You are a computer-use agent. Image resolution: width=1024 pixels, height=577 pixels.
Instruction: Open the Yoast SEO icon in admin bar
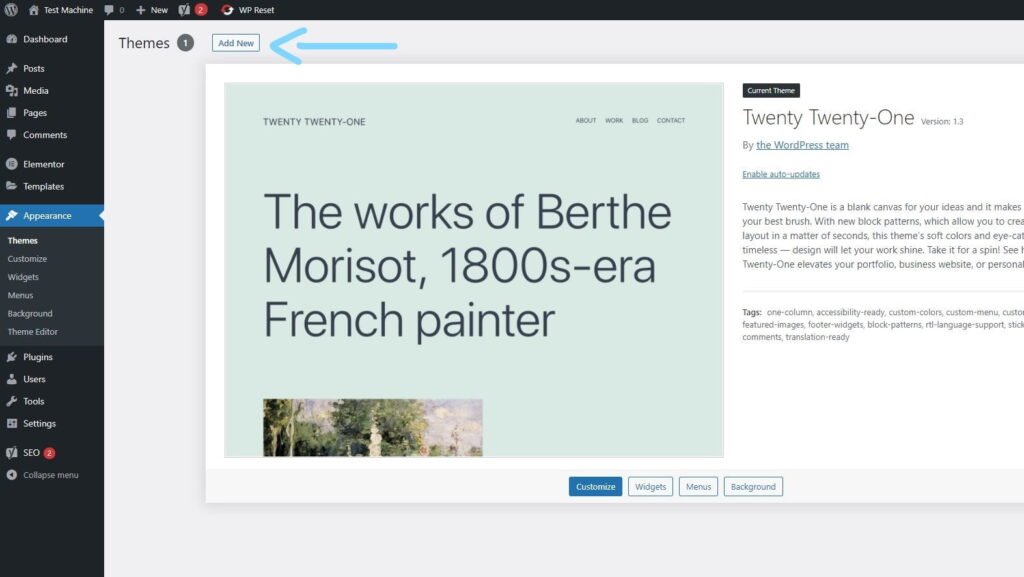(x=184, y=10)
